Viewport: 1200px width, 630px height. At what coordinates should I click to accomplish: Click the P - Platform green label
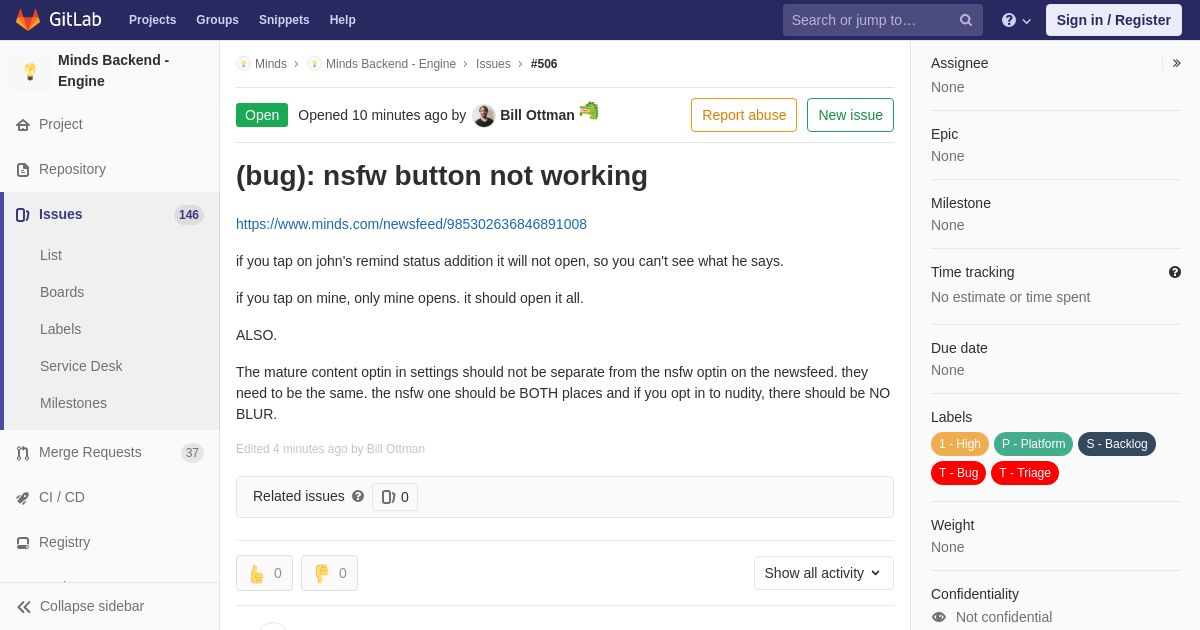click(x=1033, y=444)
